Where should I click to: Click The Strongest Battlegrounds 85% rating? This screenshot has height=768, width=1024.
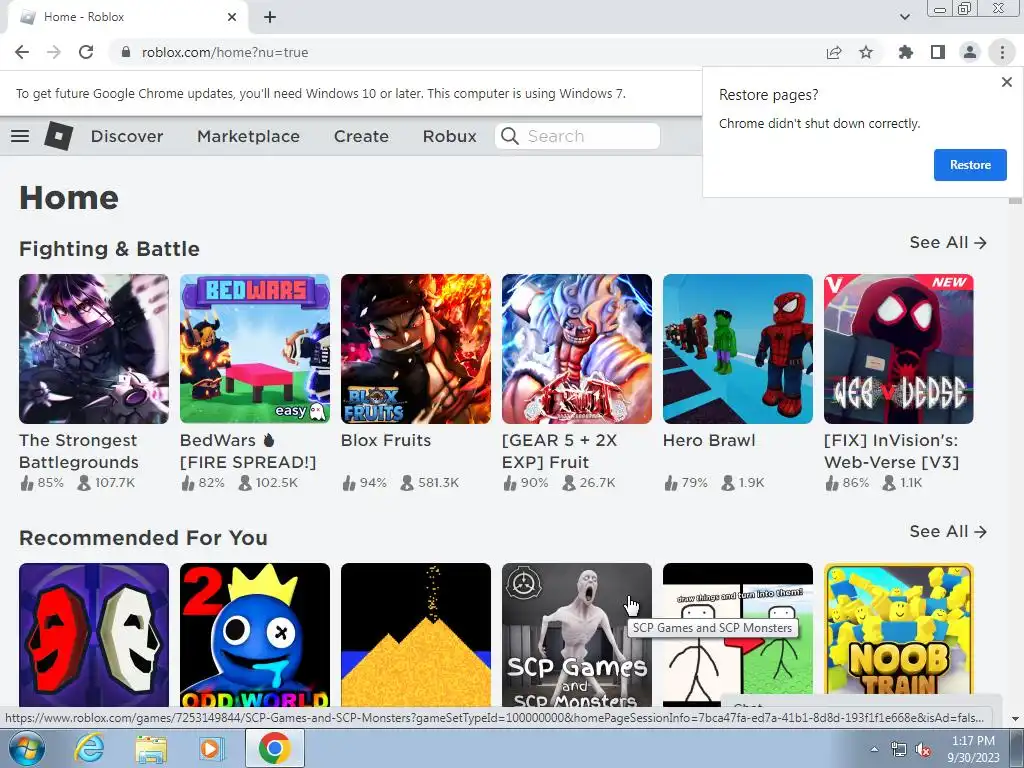pyautogui.click(x=42, y=483)
